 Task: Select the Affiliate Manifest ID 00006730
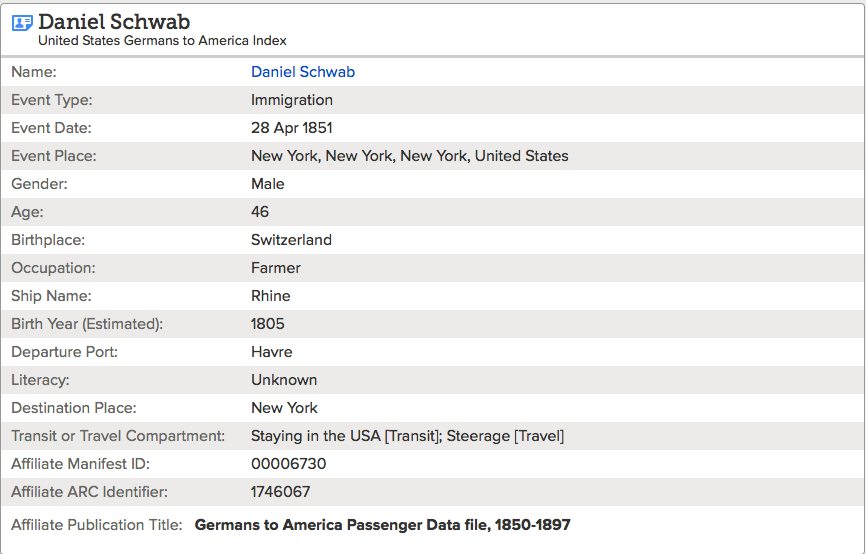coord(289,464)
